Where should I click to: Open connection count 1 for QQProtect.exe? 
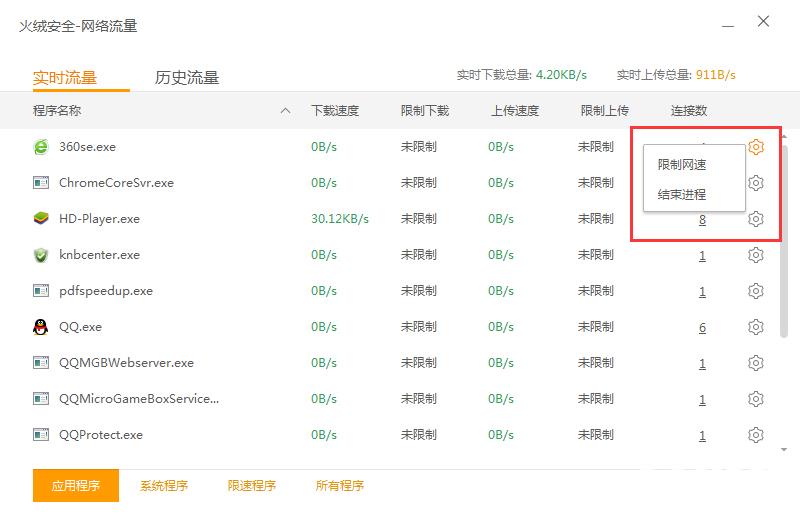coord(703,435)
